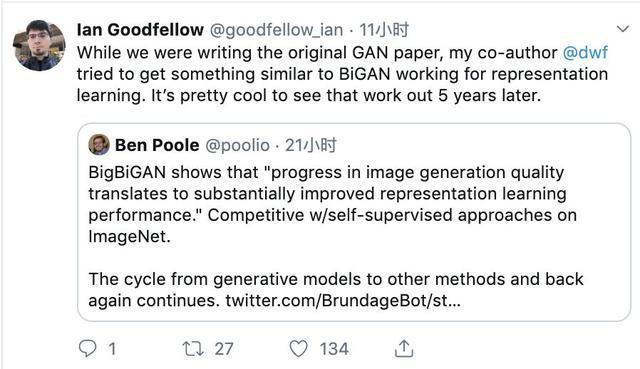The image size is (640, 369).
Task: Open tweet options chevron menu
Action: click(x=623, y=29)
